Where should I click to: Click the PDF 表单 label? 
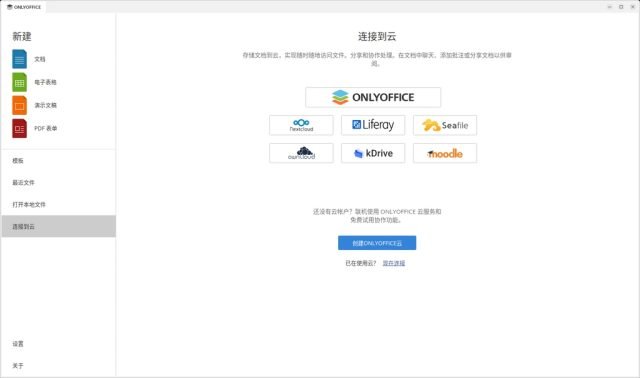pos(46,129)
